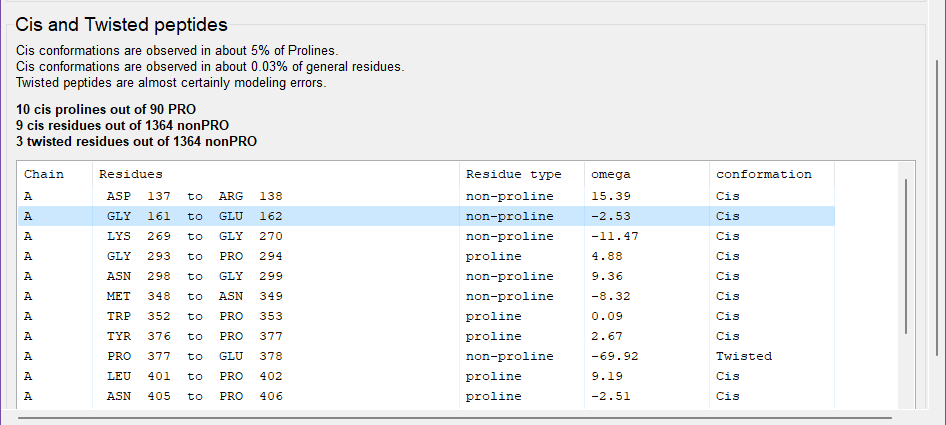Click the Residue type column header
946x425 pixels.
coord(513,174)
